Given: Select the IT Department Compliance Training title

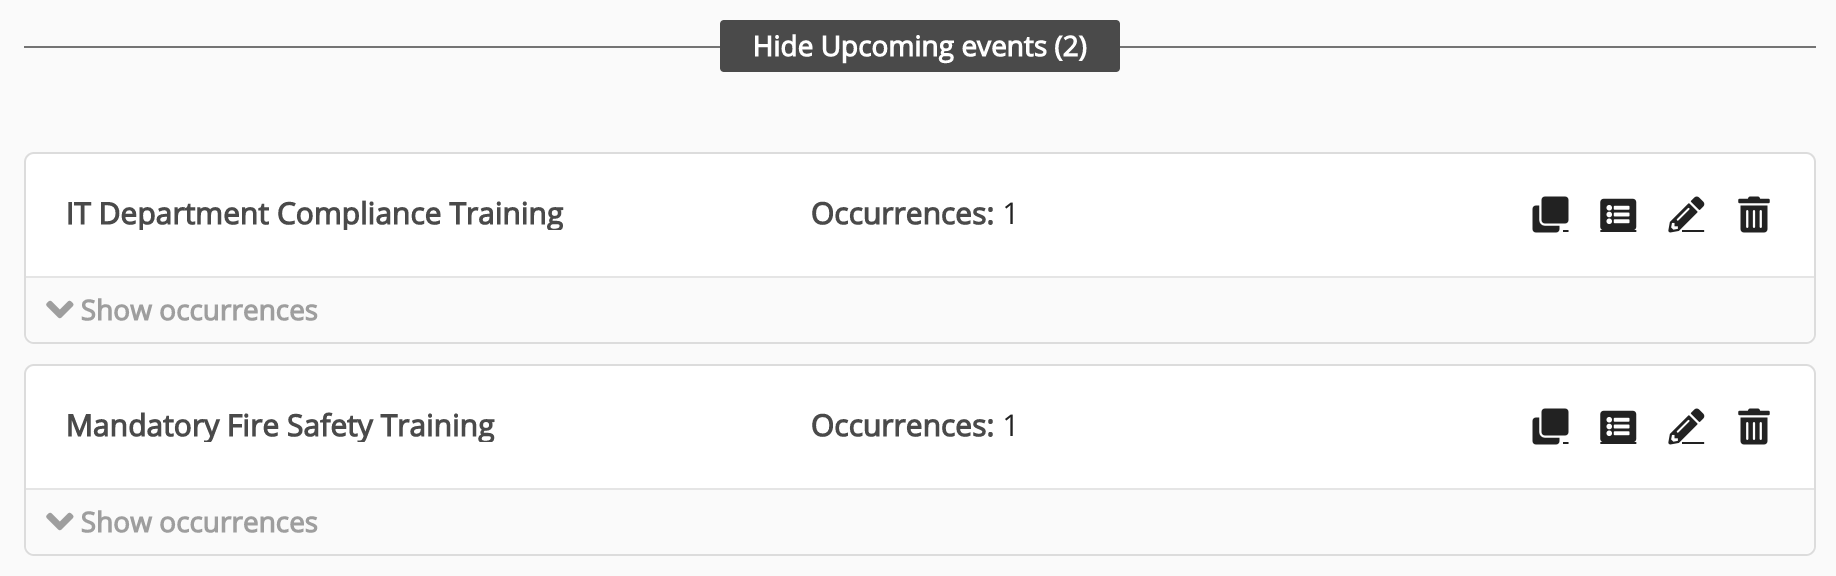Looking at the screenshot, I should coord(313,213).
